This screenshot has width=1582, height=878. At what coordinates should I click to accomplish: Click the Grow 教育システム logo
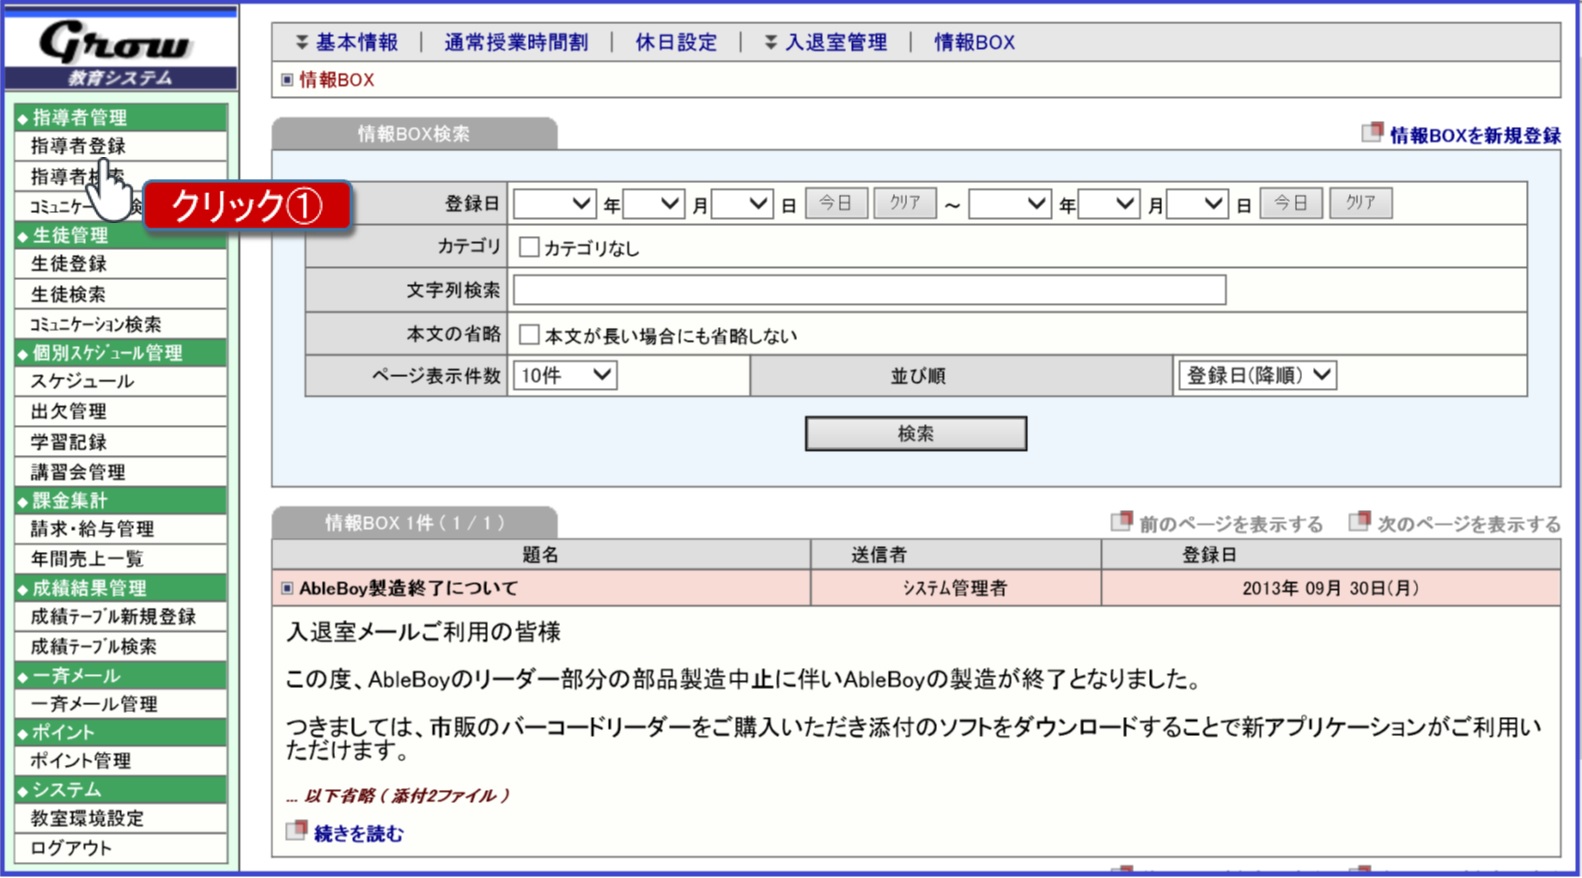120,52
